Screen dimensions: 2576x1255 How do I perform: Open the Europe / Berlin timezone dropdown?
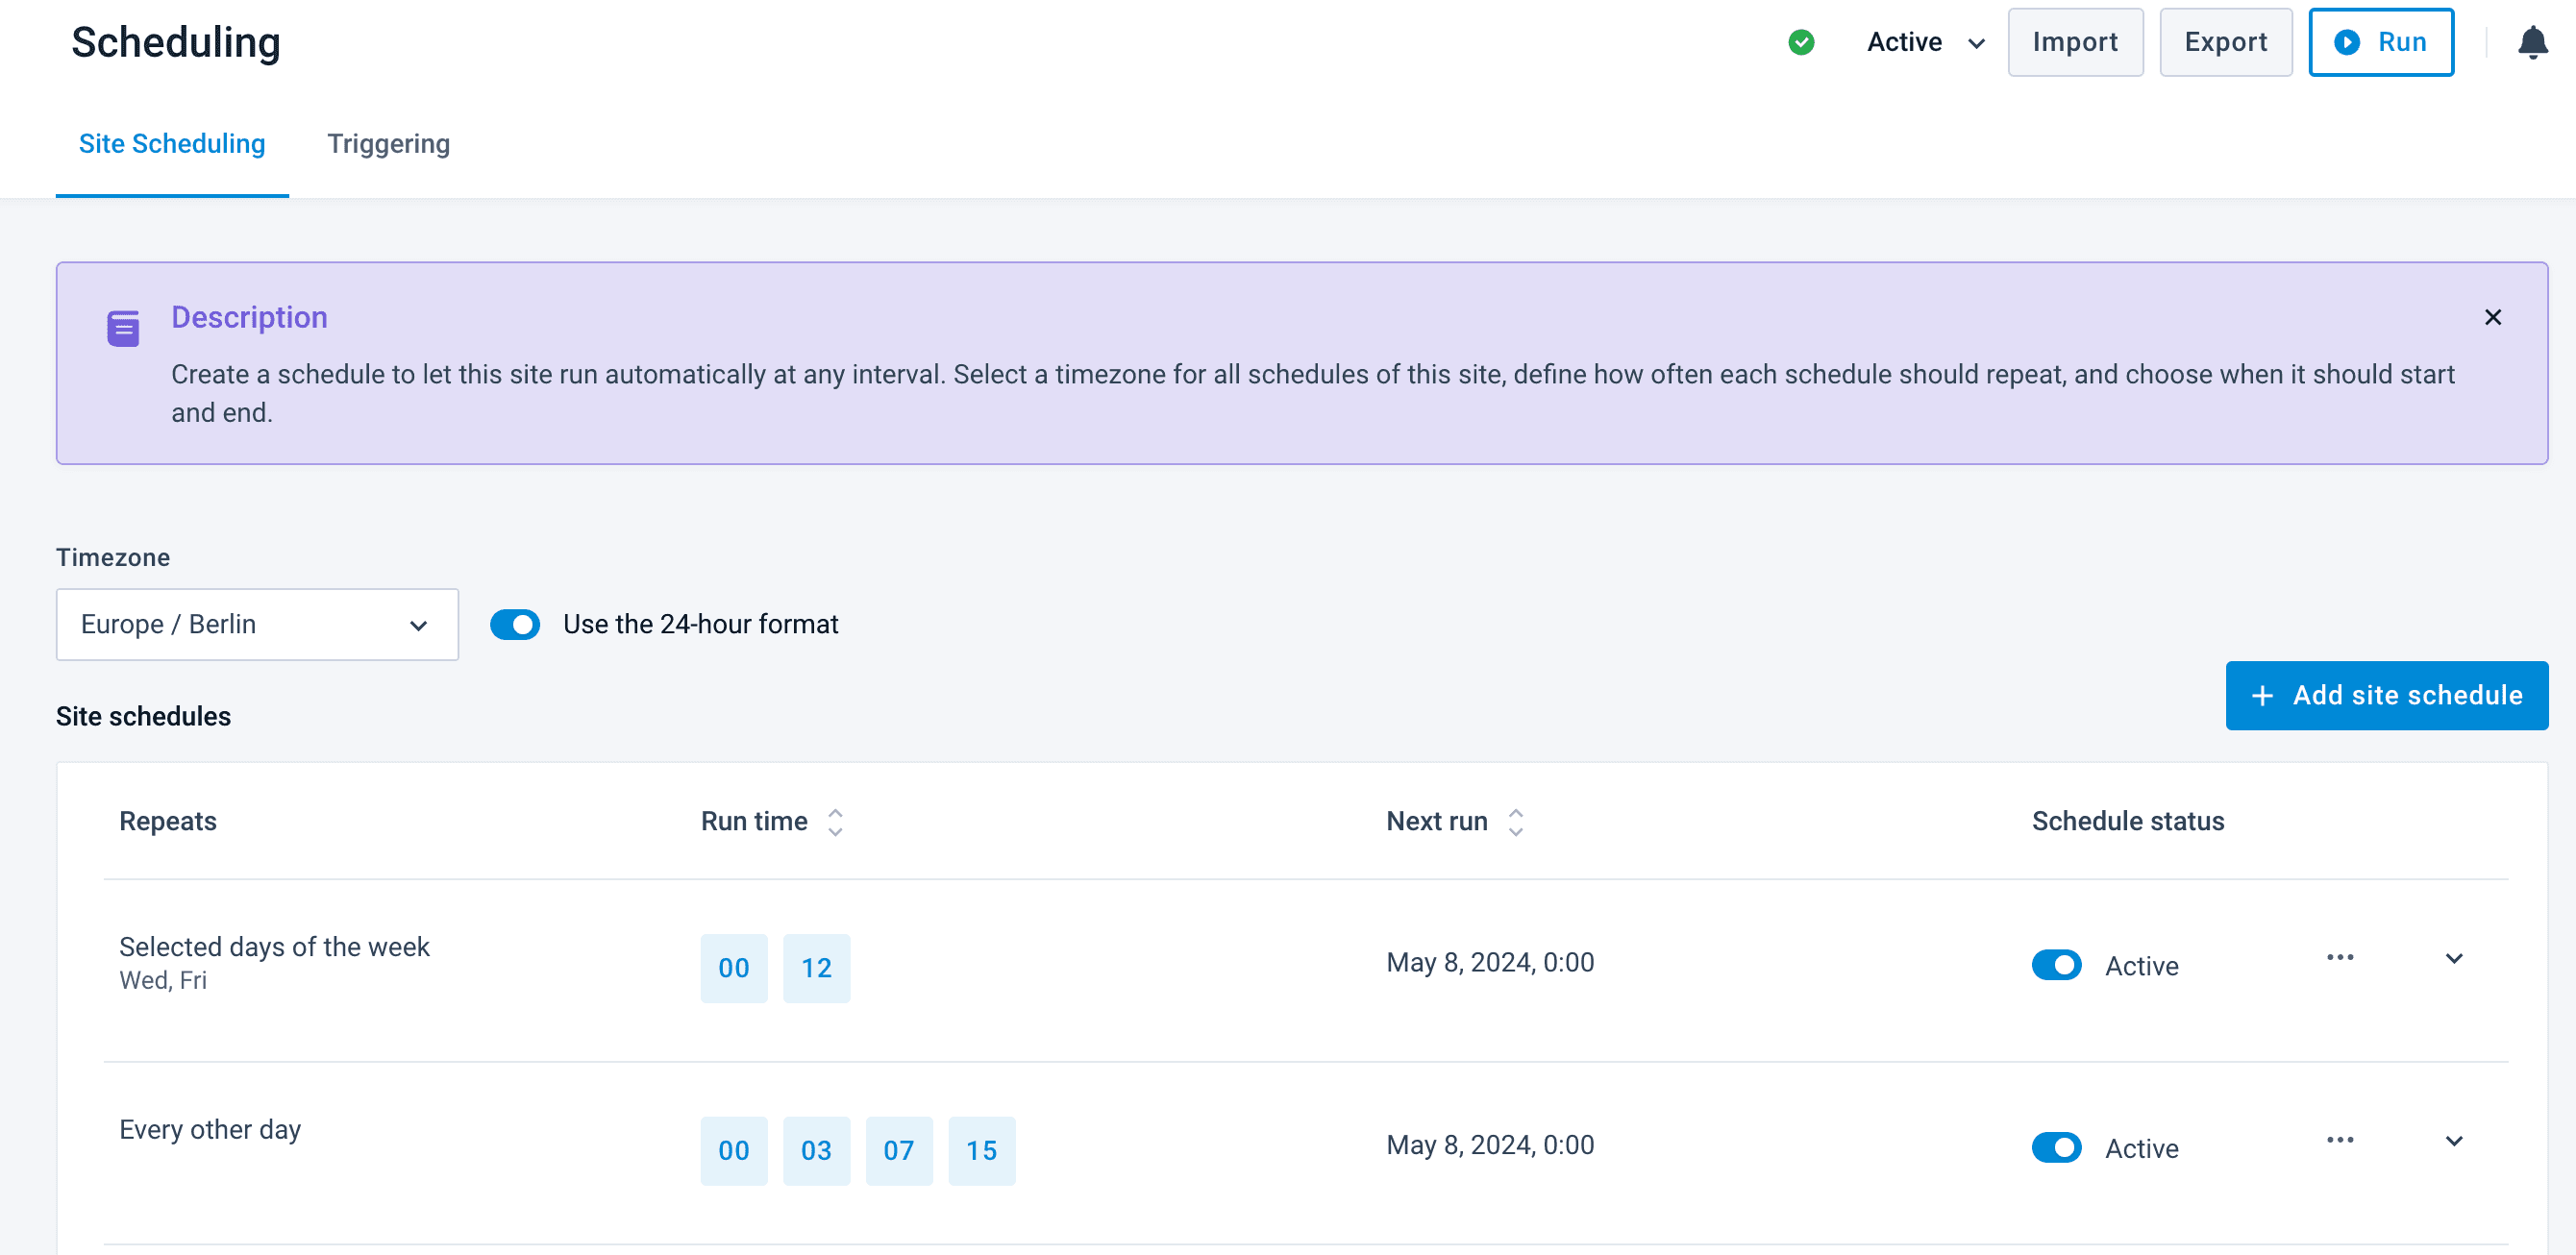257,624
